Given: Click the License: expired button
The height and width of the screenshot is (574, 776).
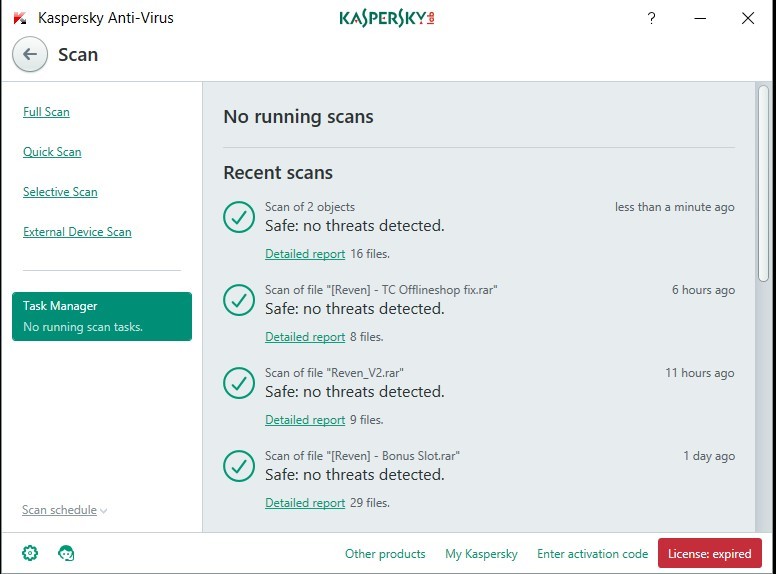Looking at the screenshot, I should [710, 553].
